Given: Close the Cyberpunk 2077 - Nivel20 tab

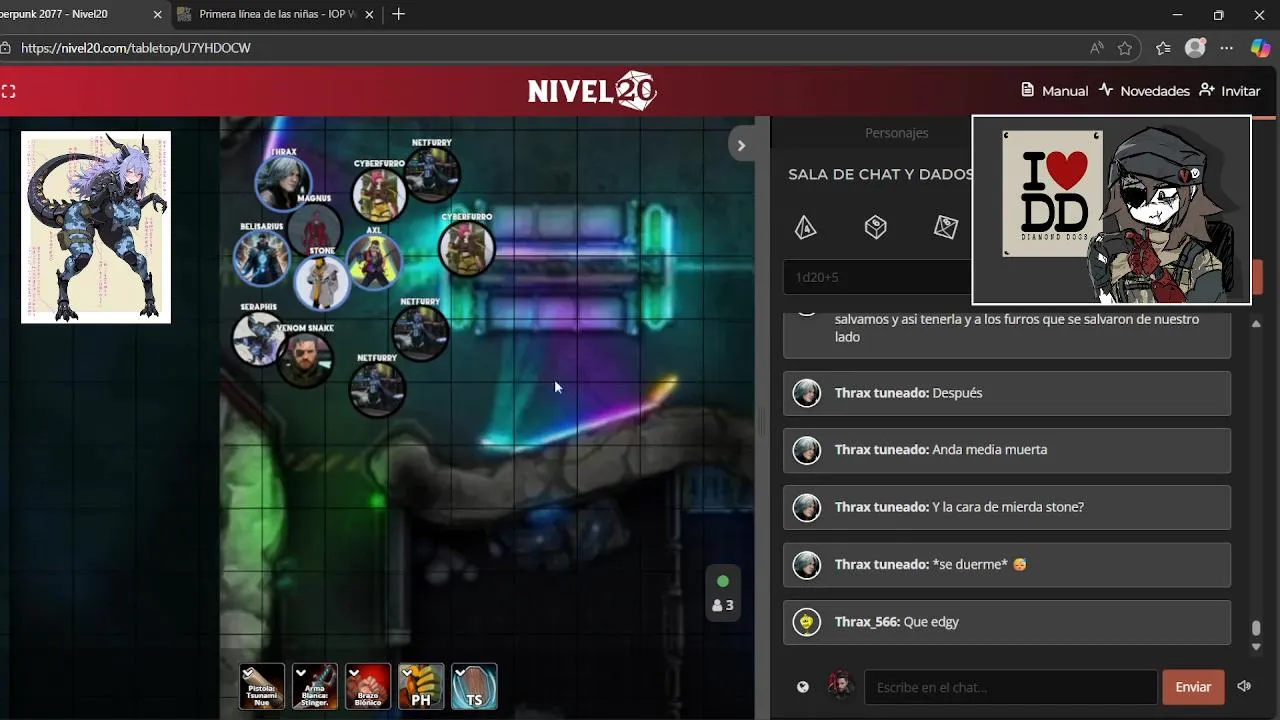Looking at the screenshot, I should pos(157,14).
